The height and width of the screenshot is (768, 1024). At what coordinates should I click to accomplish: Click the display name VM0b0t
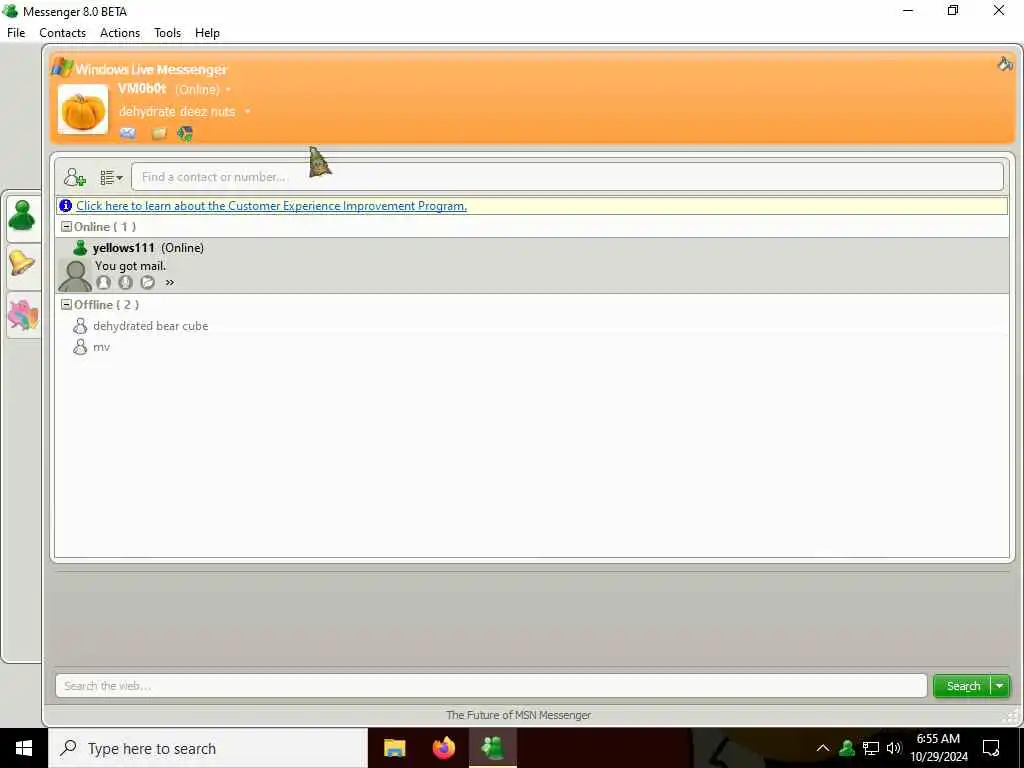click(x=142, y=88)
